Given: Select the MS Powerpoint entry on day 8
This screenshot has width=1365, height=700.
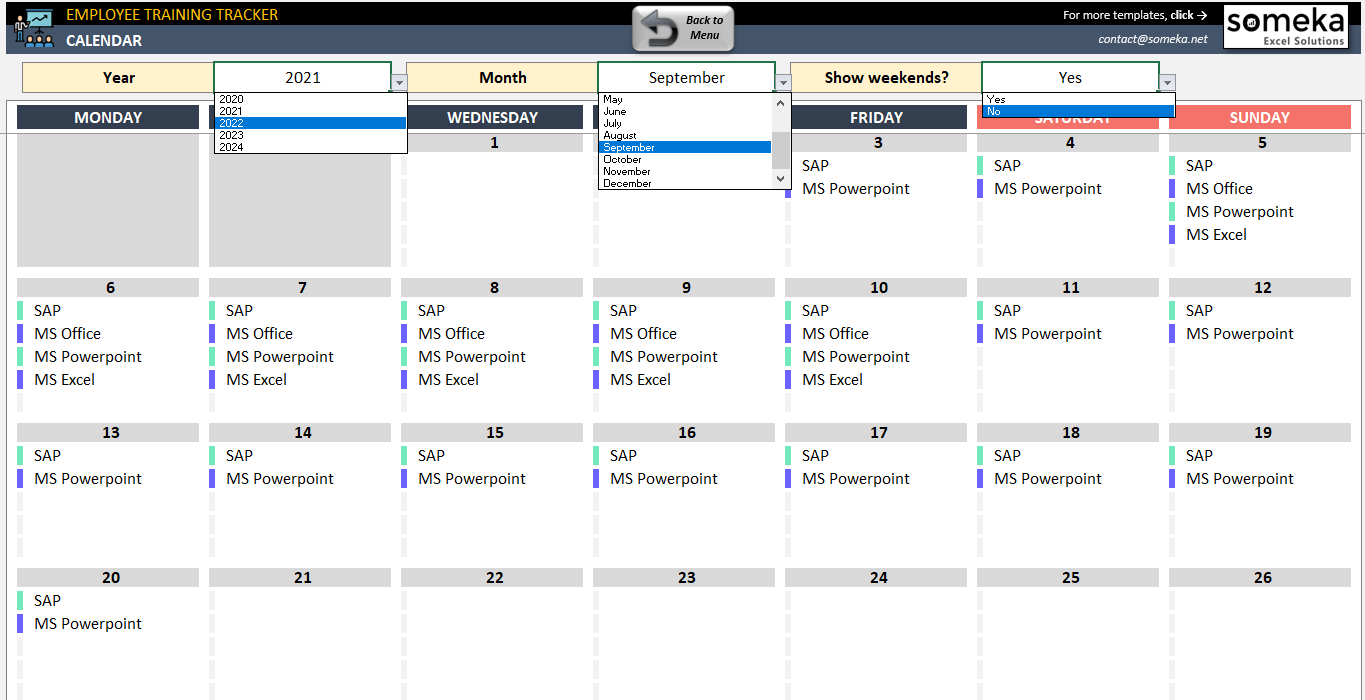Looking at the screenshot, I should tap(472, 356).
